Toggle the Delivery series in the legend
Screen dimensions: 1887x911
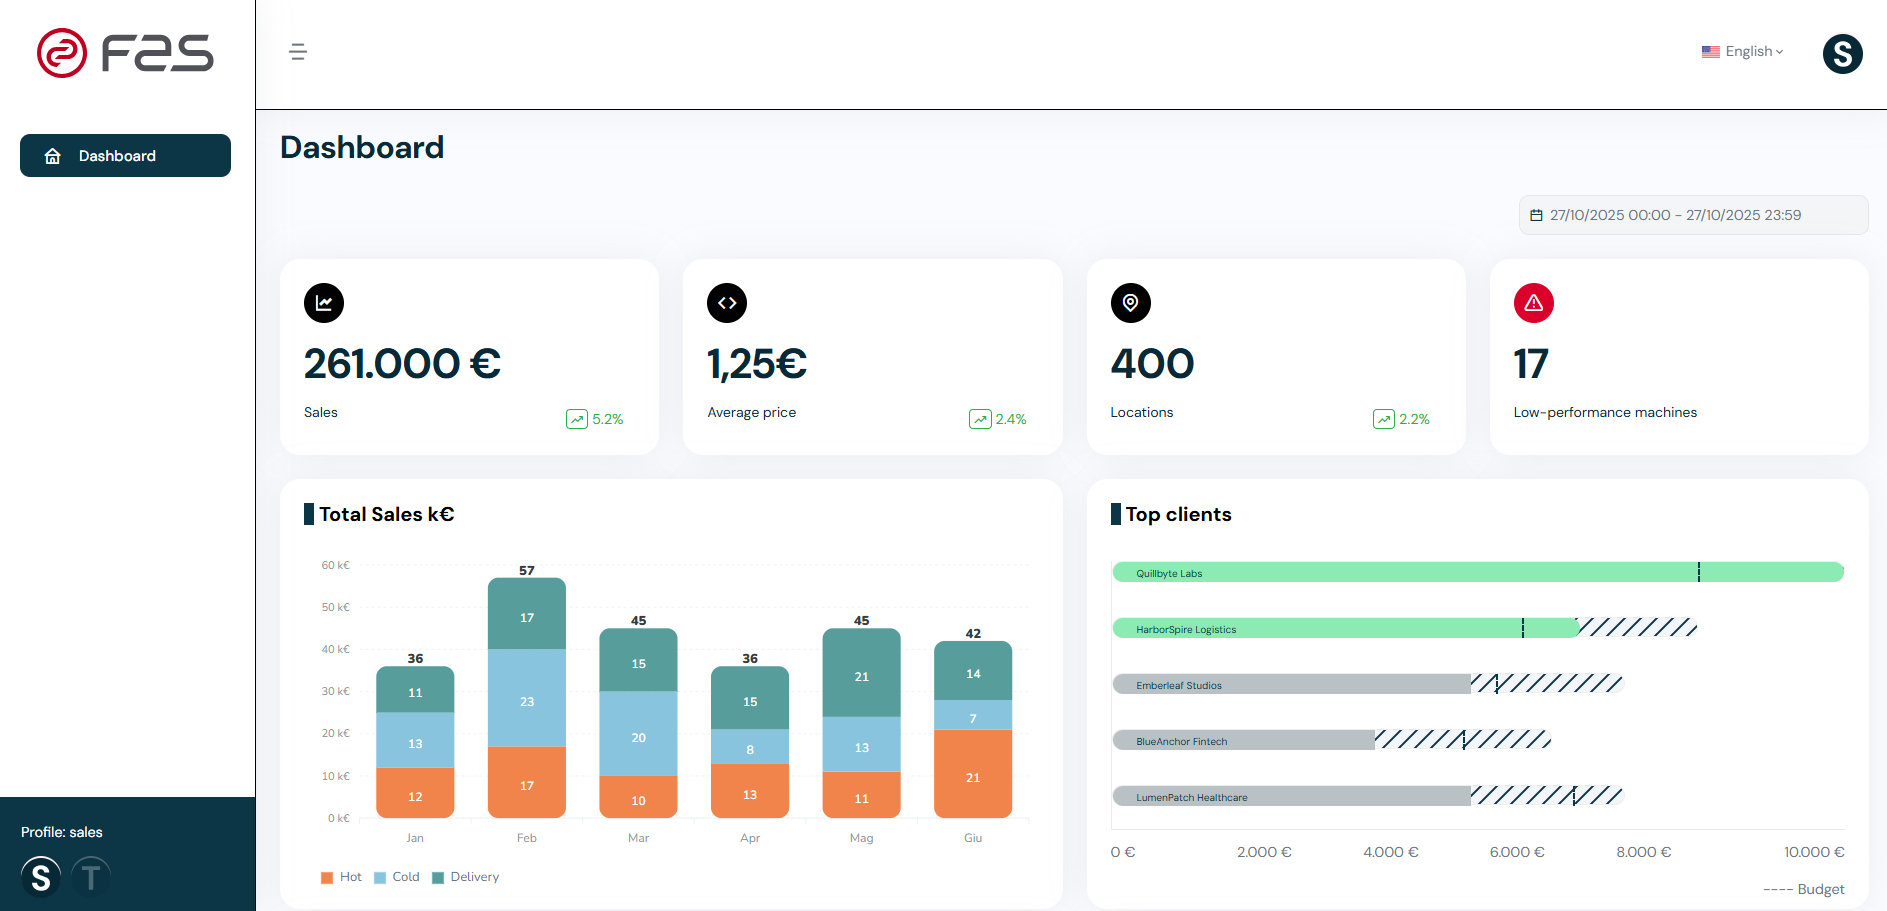(x=465, y=877)
